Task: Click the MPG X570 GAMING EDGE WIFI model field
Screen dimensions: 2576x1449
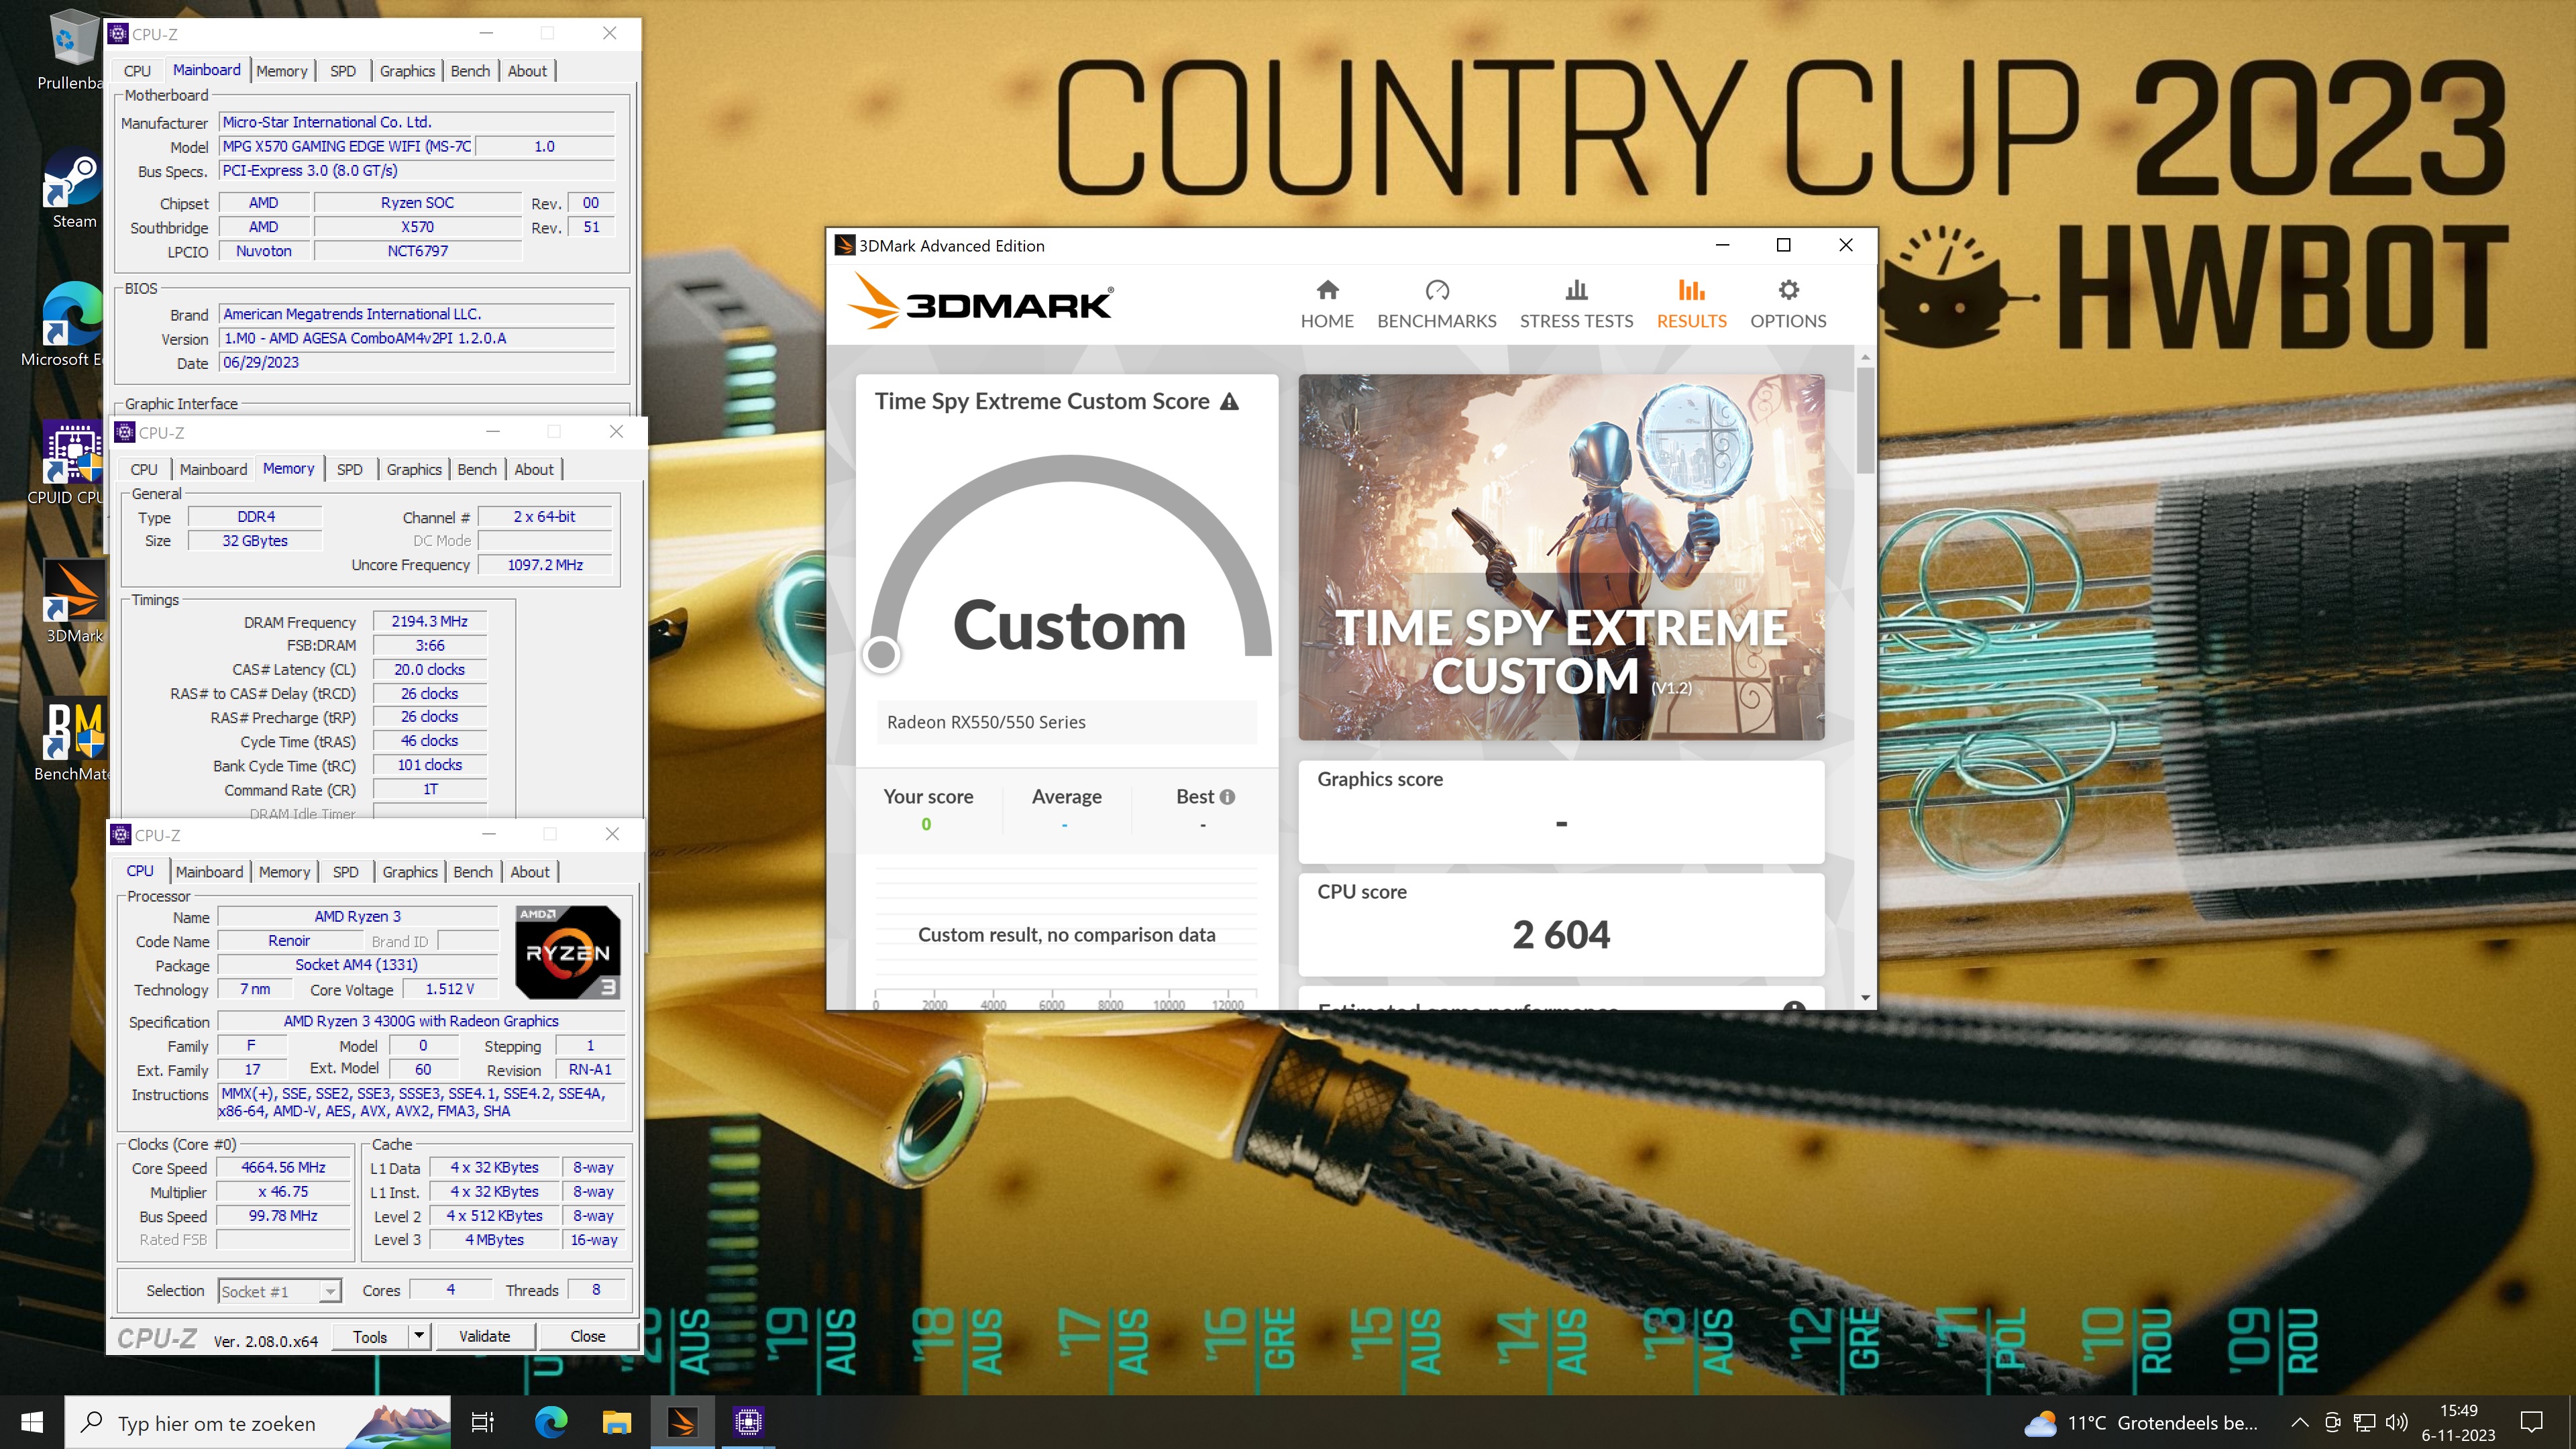Action: (346, 146)
